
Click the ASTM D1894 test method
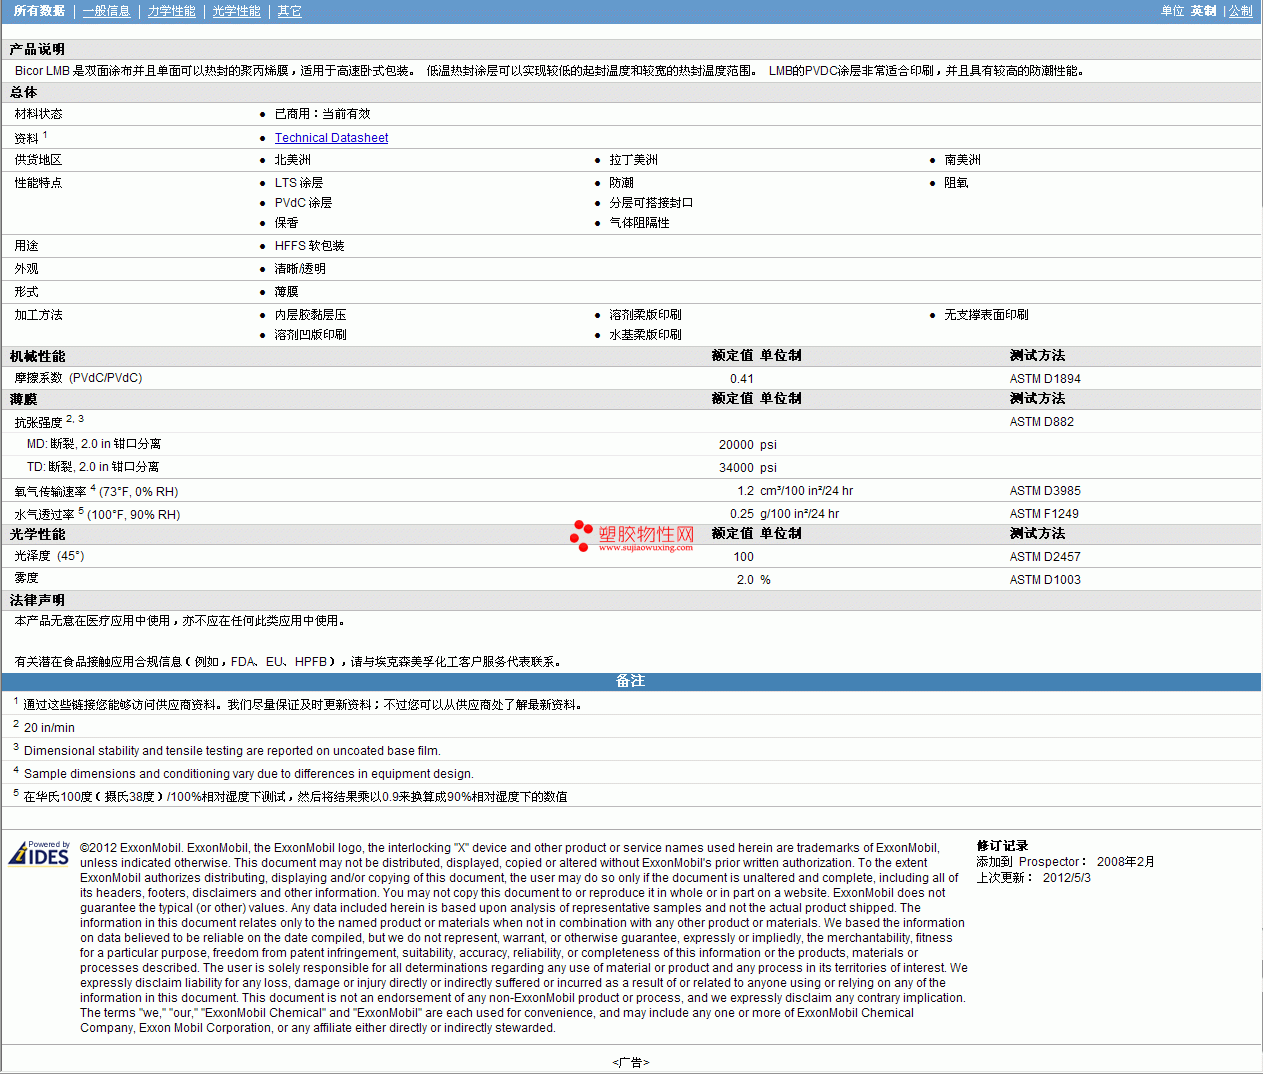[1045, 379]
